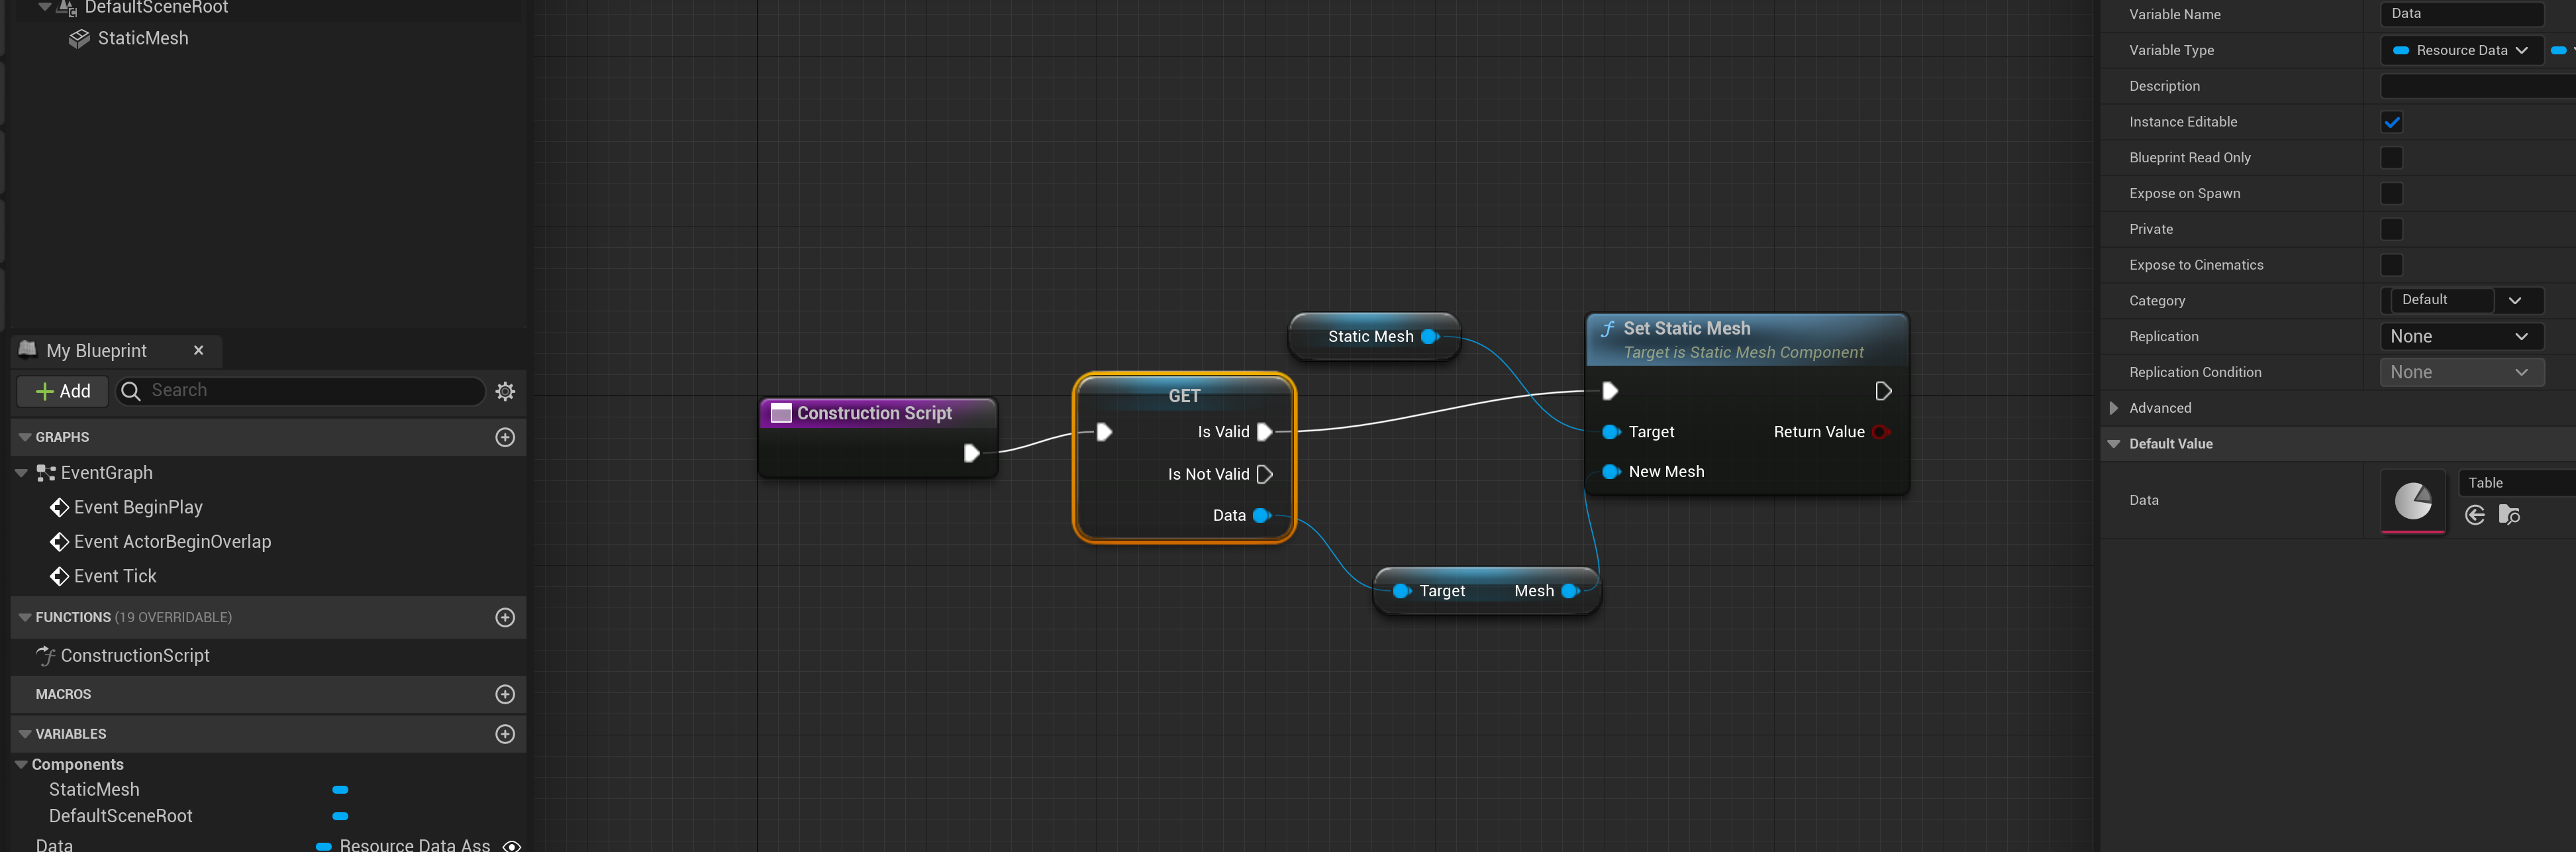Click the My Blueprint search field
This screenshot has width=2576, height=852.
pos(310,391)
